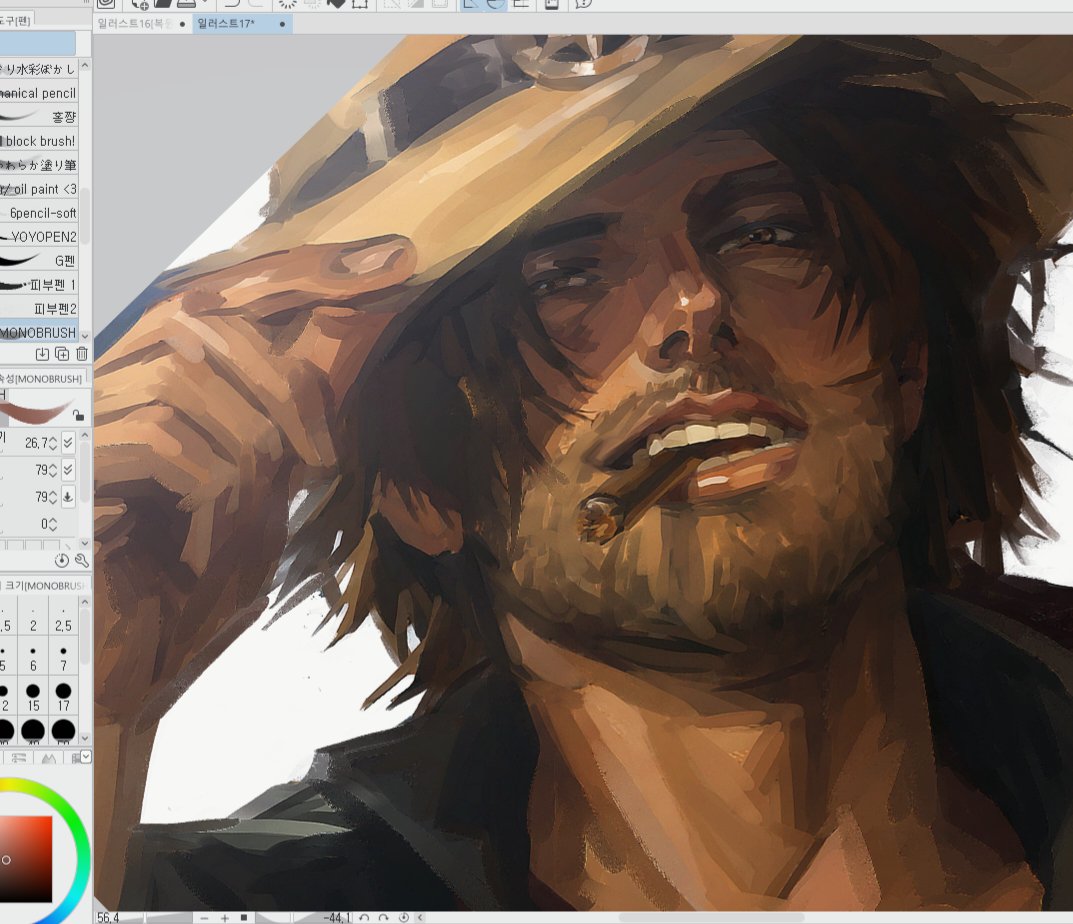Pick a shade in the color square
This screenshot has height=924, width=1073.
pos(25,859)
